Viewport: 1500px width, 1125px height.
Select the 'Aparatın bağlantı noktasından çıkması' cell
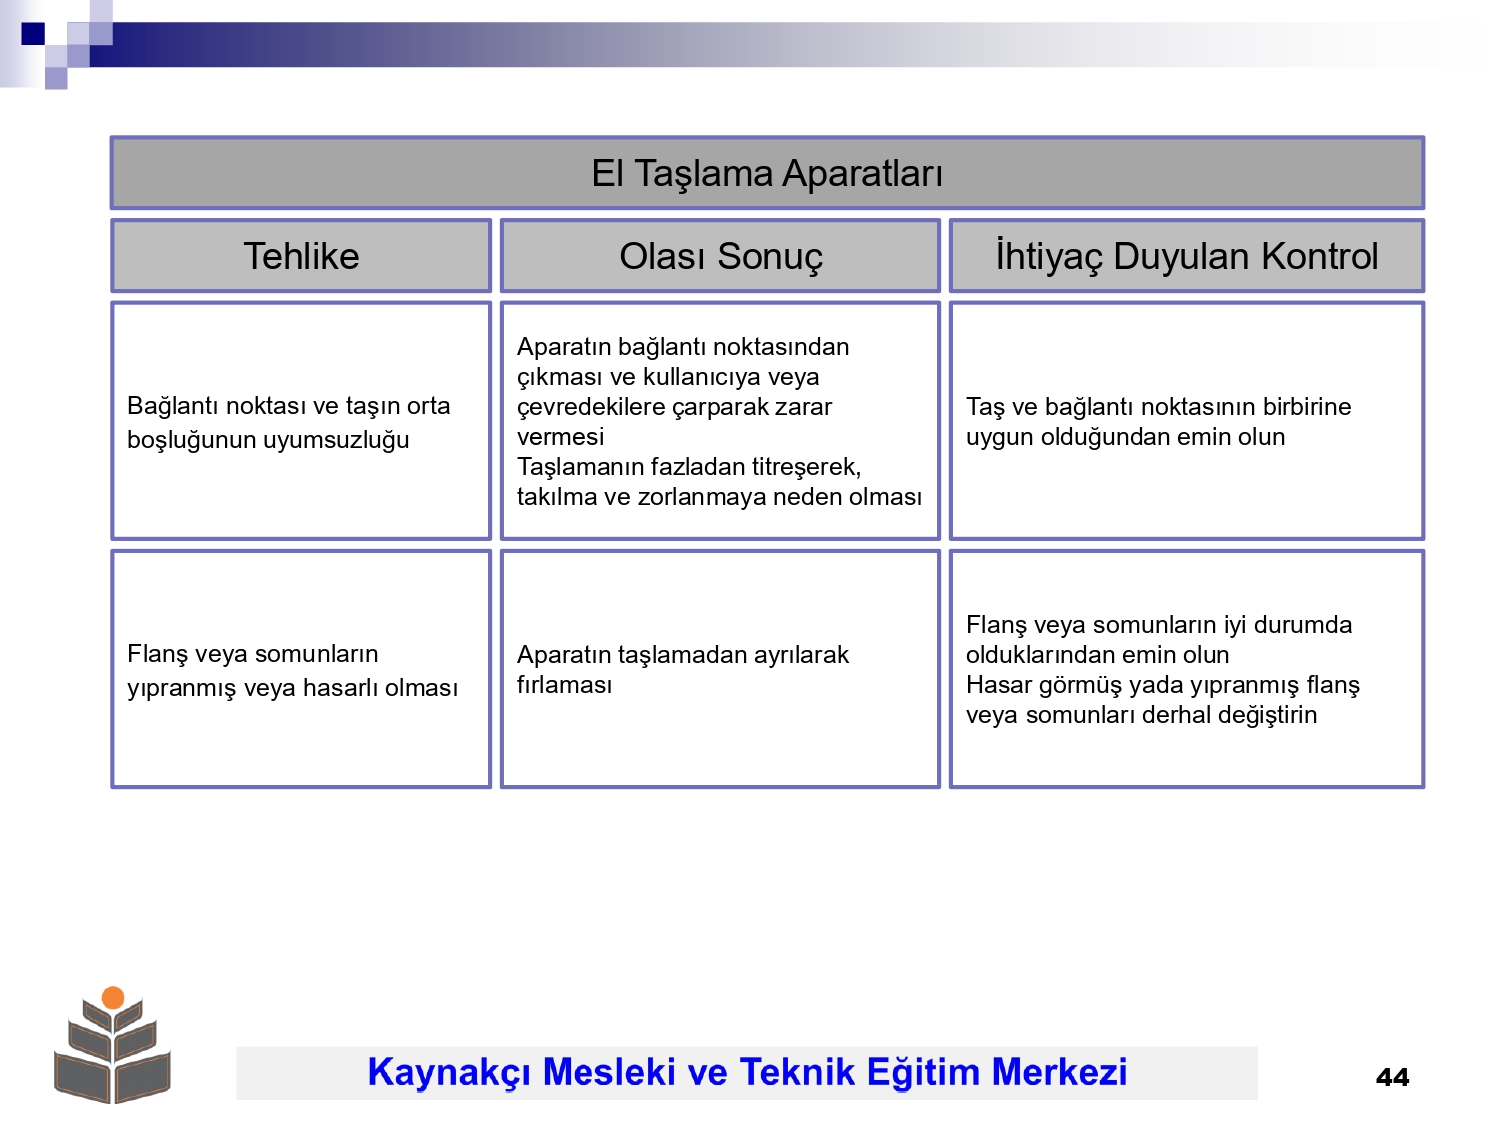pos(720,421)
